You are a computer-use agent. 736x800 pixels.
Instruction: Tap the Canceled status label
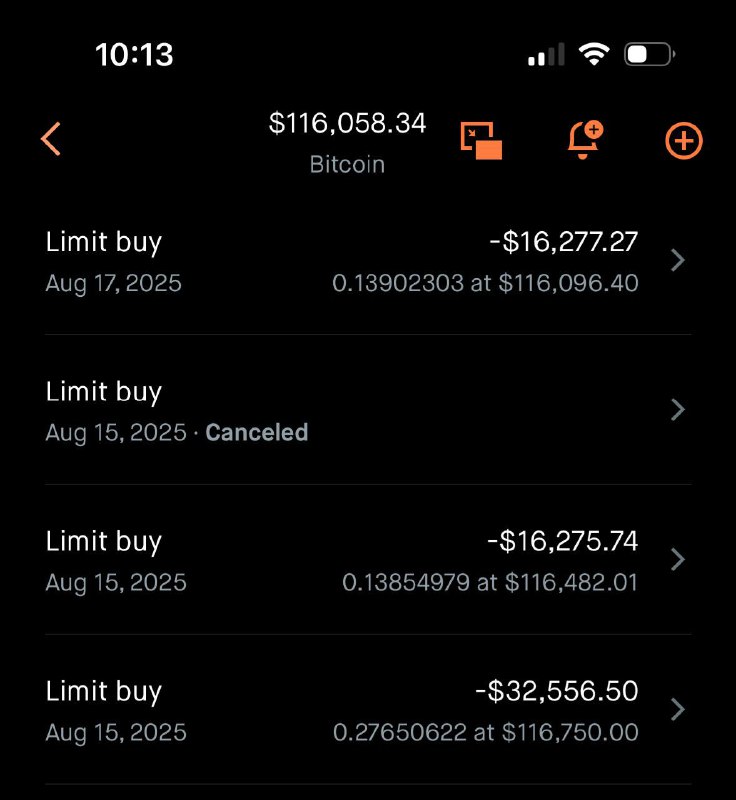click(x=257, y=432)
